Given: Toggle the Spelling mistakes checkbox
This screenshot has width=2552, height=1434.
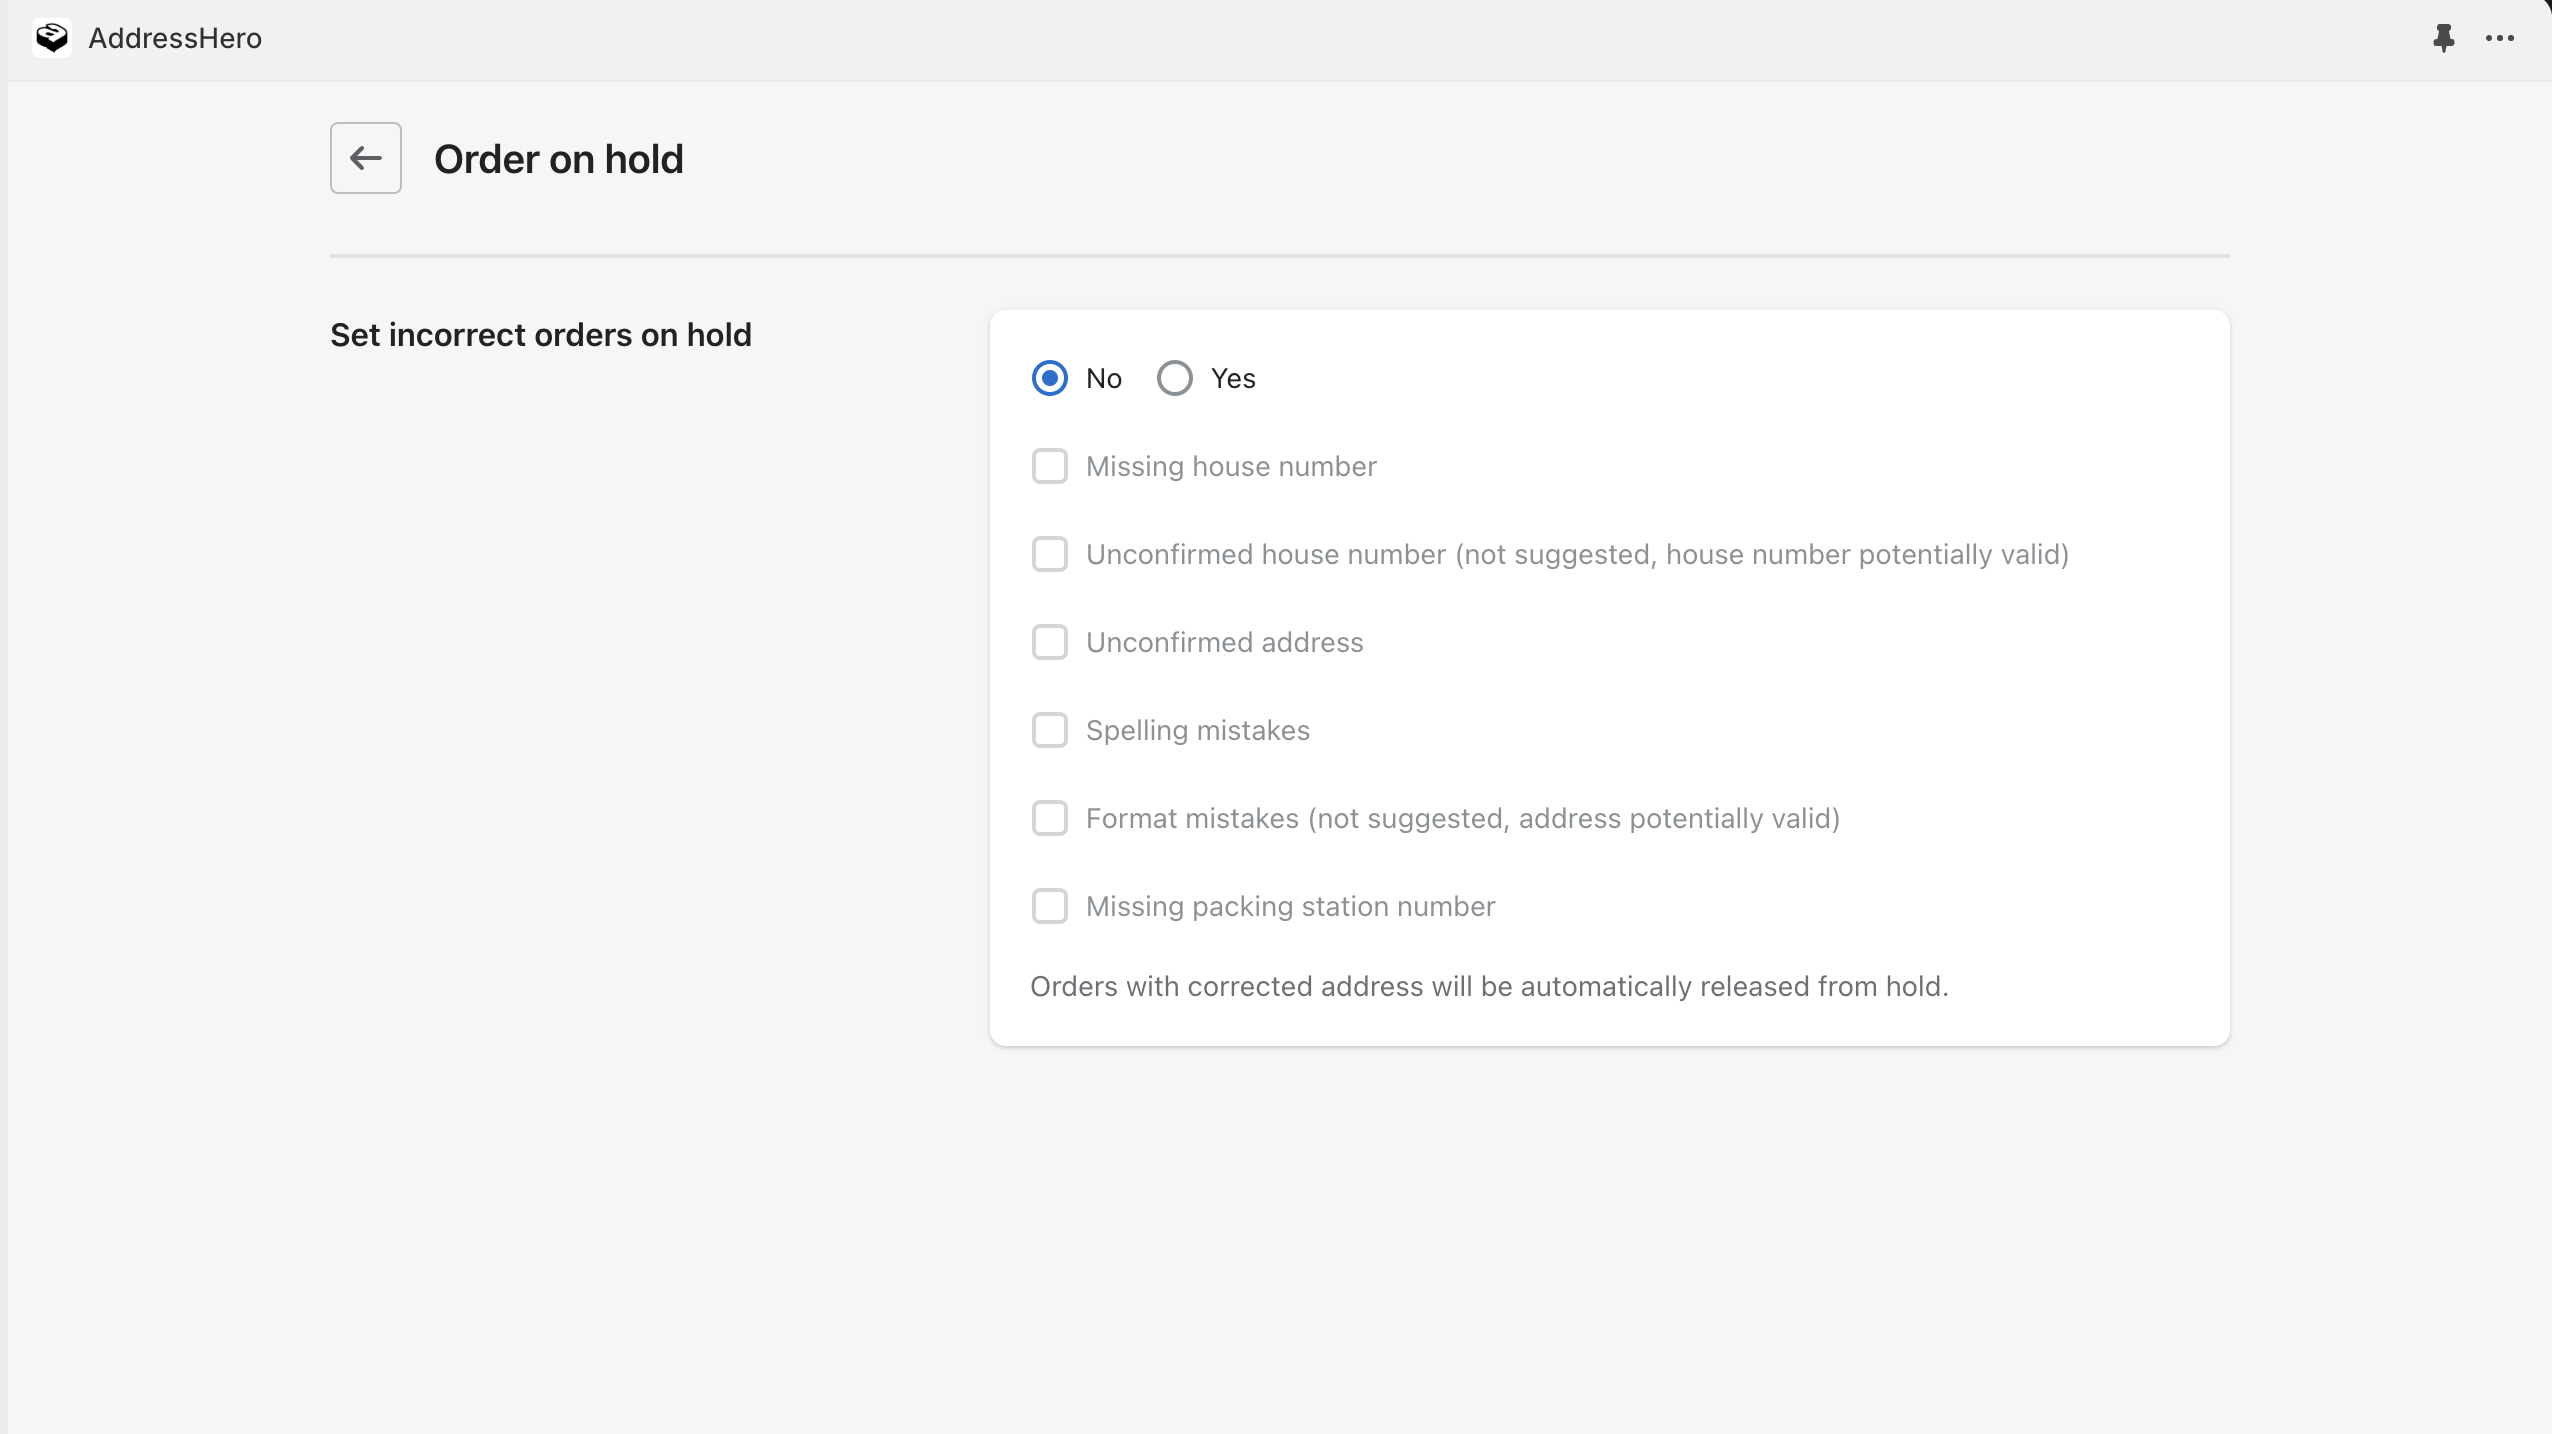Looking at the screenshot, I should [x=1050, y=730].
